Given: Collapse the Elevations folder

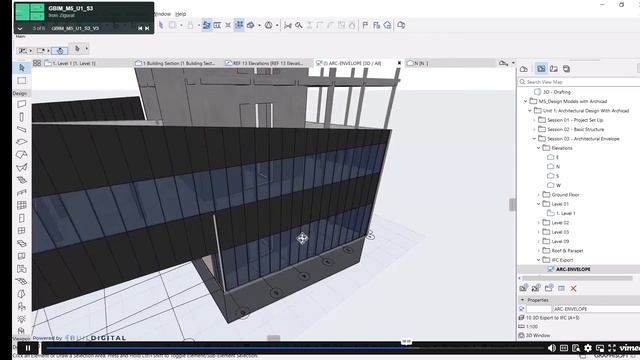Looking at the screenshot, I should pyautogui.click(x=538, y=148).
